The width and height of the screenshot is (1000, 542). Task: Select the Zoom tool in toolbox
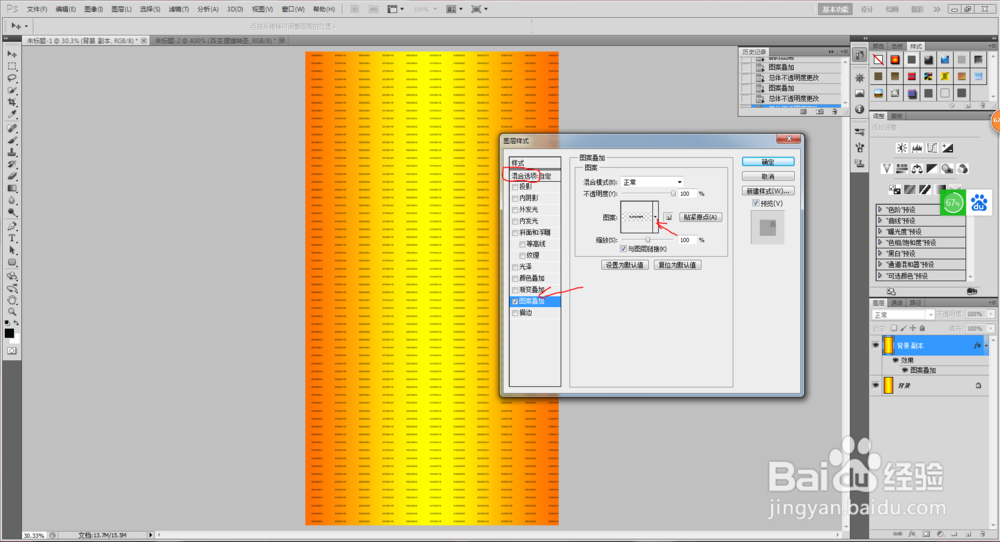[12, 312]
